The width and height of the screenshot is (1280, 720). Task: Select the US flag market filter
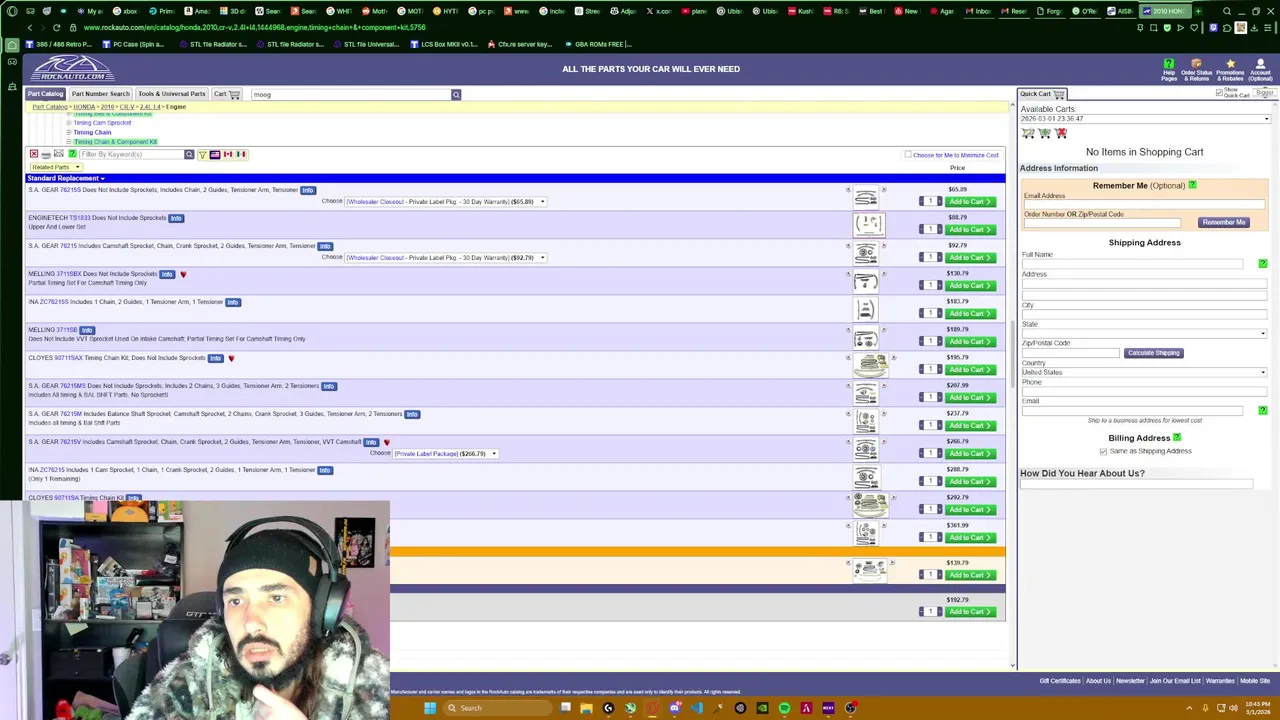tap(215, 154)
